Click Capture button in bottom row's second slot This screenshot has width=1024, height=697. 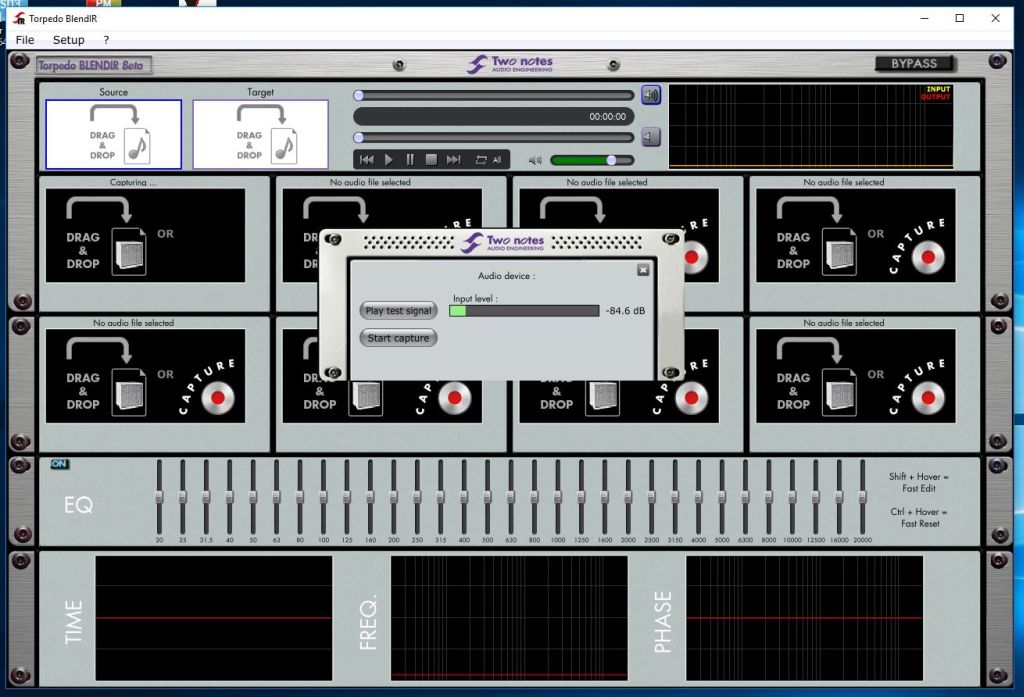pyautogui.click(x=455, y=398)
